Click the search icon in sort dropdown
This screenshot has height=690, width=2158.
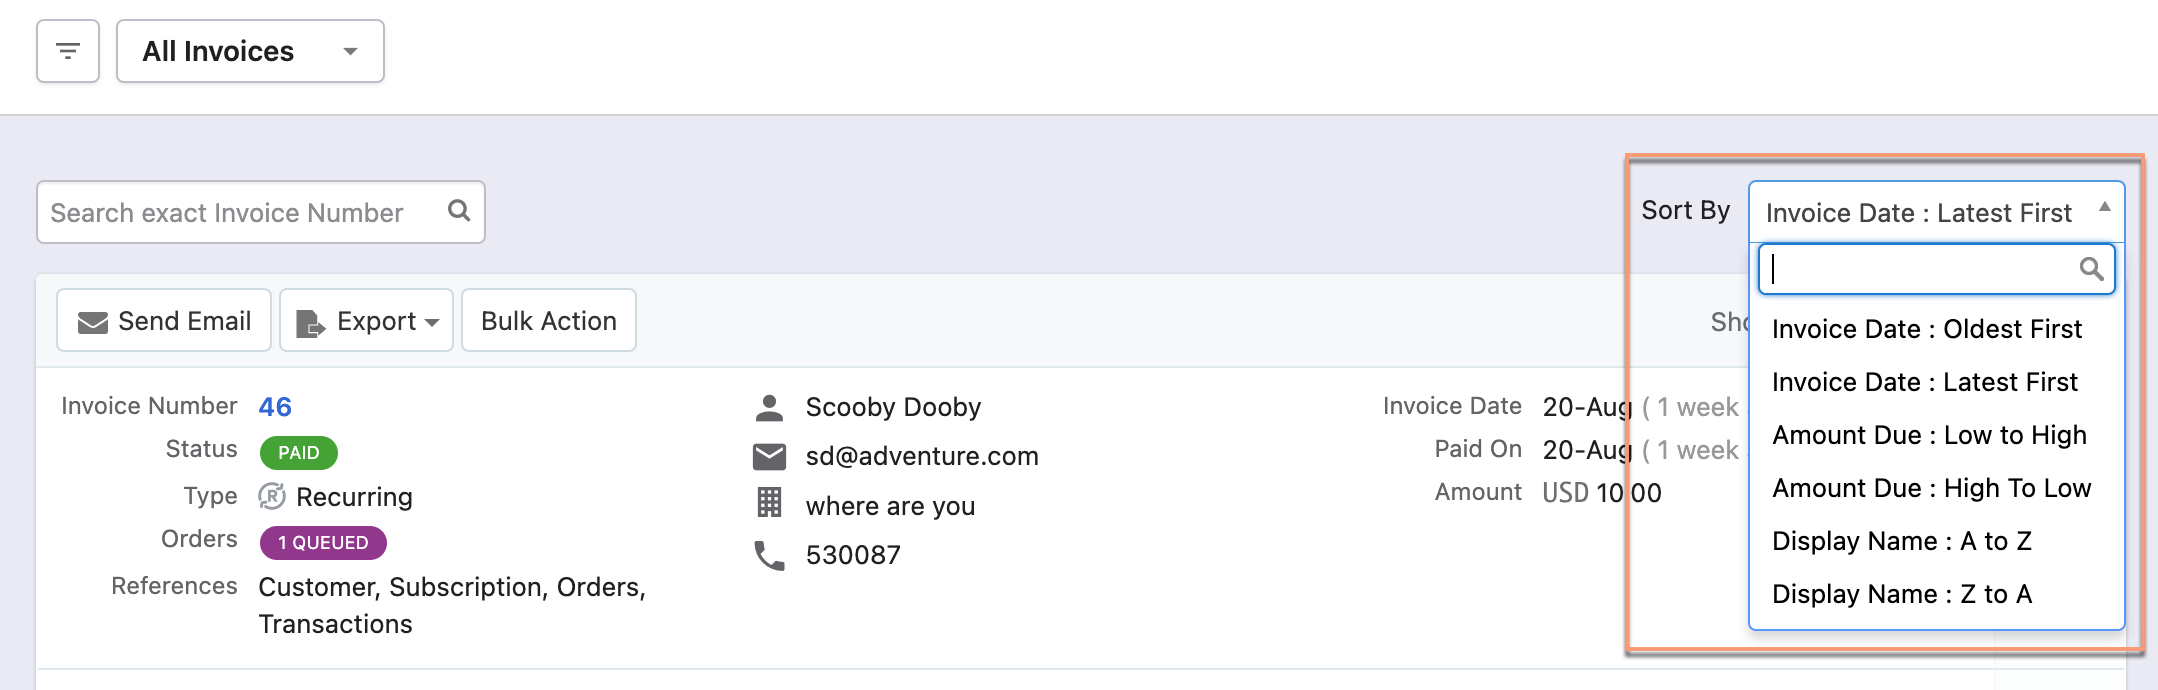(x=2091, y=269)
